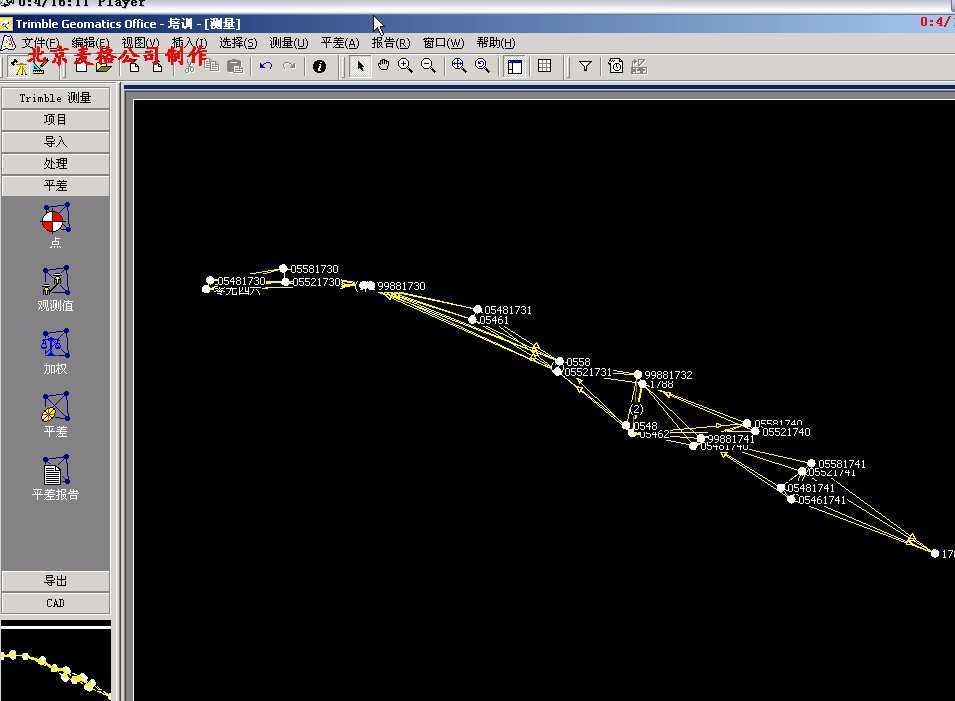This screenshot has height=701, width=955.
Task: Click the redo arrow icon
Action: coord(289,66)
